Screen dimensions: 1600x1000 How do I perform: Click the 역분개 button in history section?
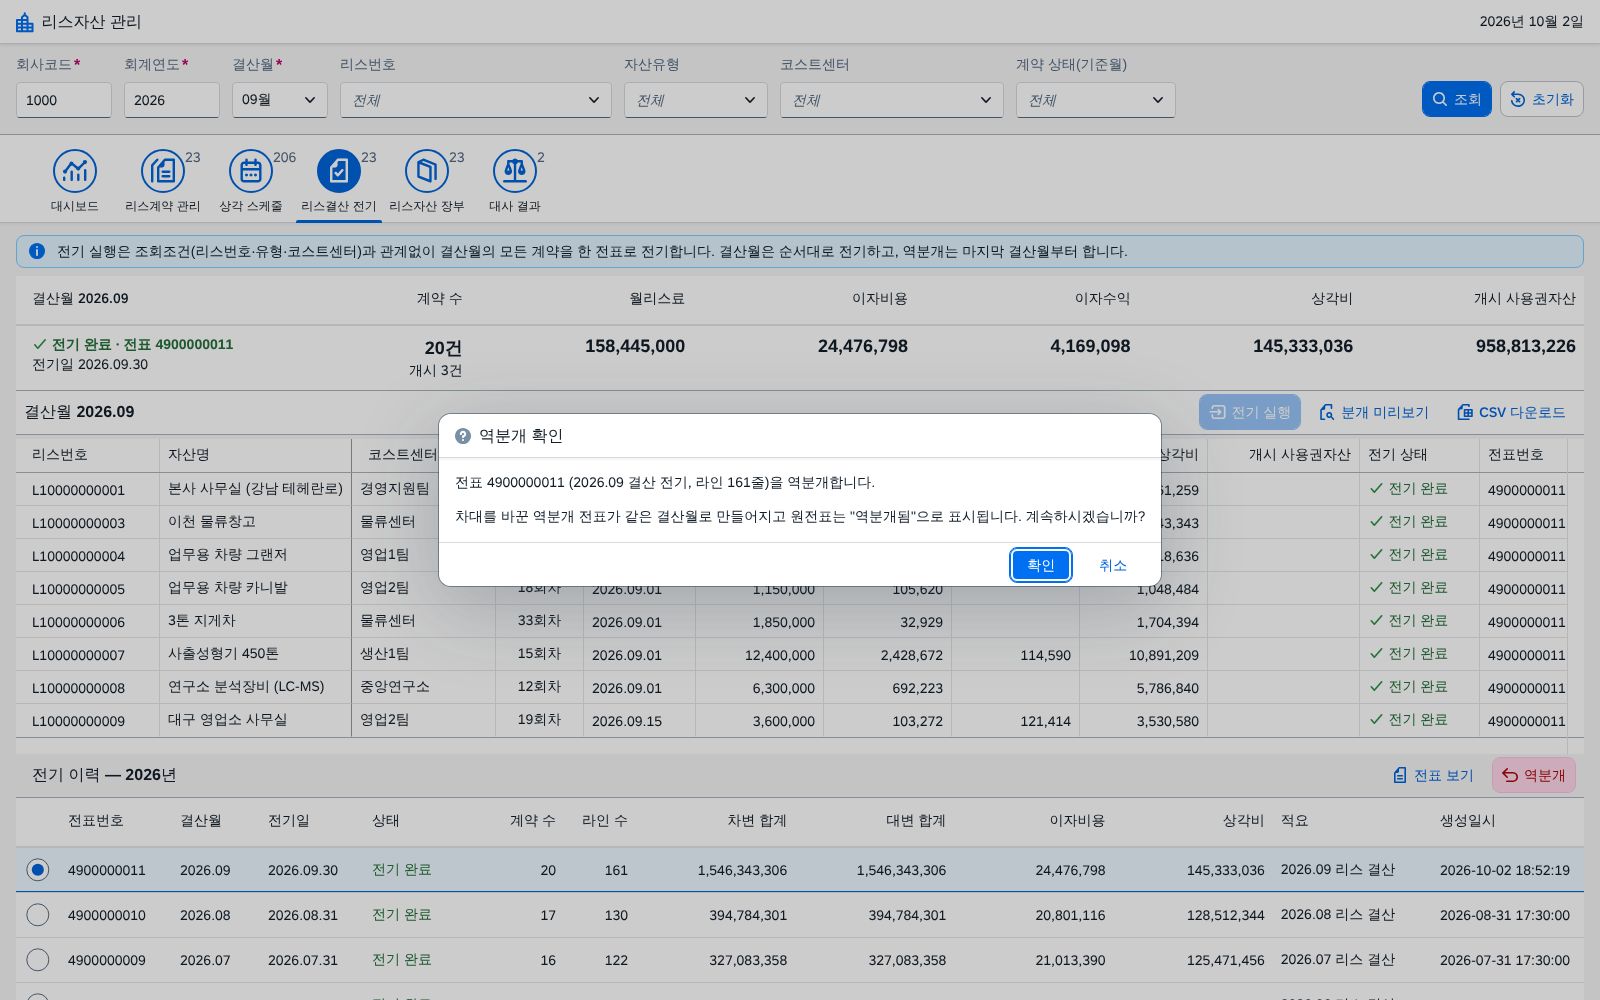click(x=1534, y=775)
